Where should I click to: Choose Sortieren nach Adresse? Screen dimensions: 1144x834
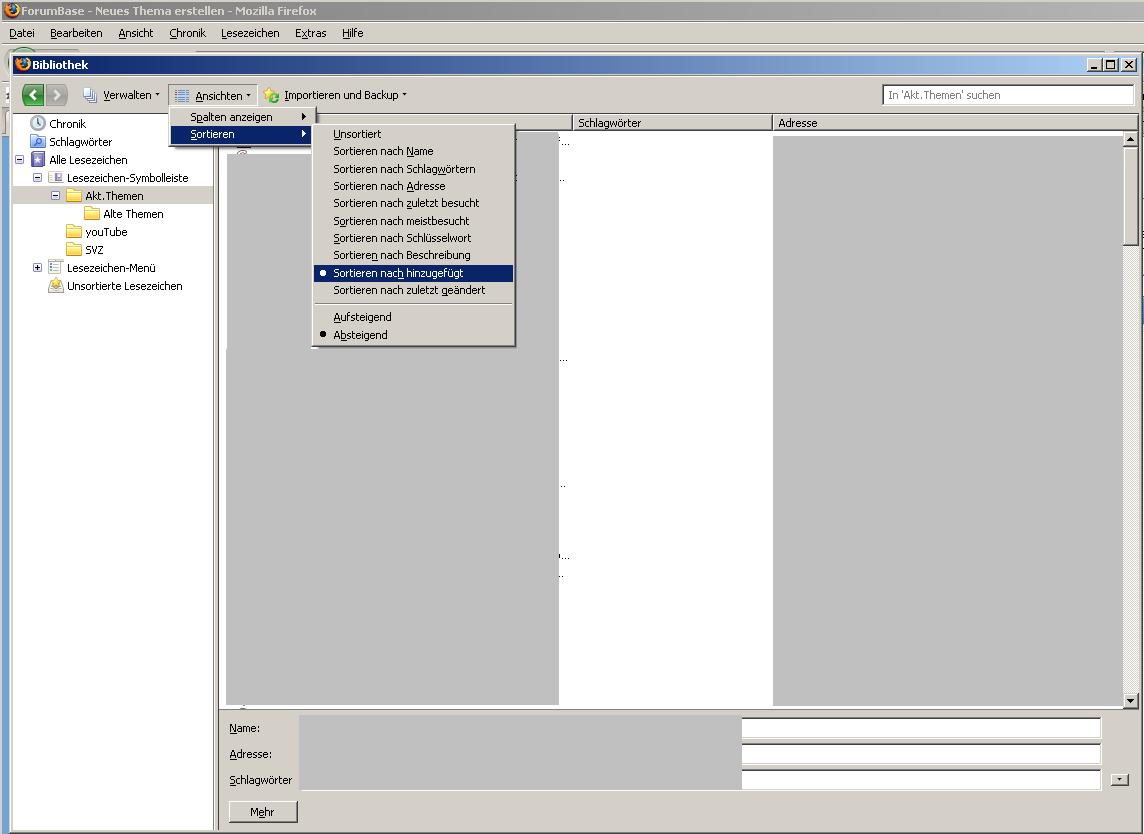pos(414,186)
